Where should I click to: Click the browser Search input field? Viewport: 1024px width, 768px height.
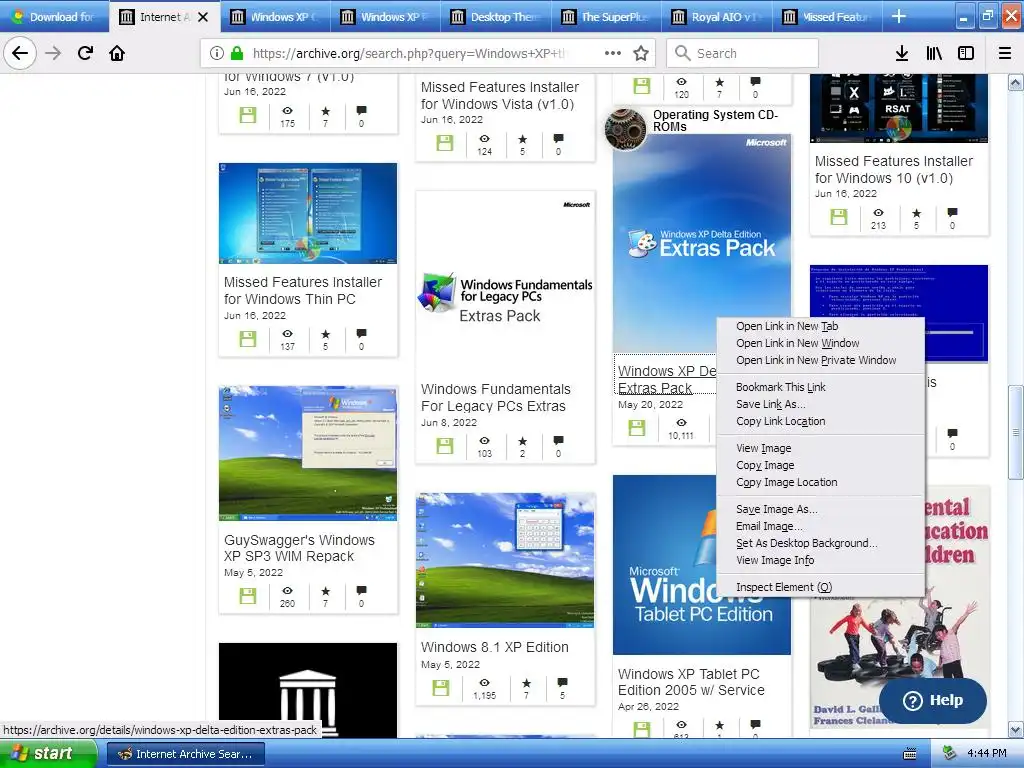pyautogui.click(x=742, y=53)
